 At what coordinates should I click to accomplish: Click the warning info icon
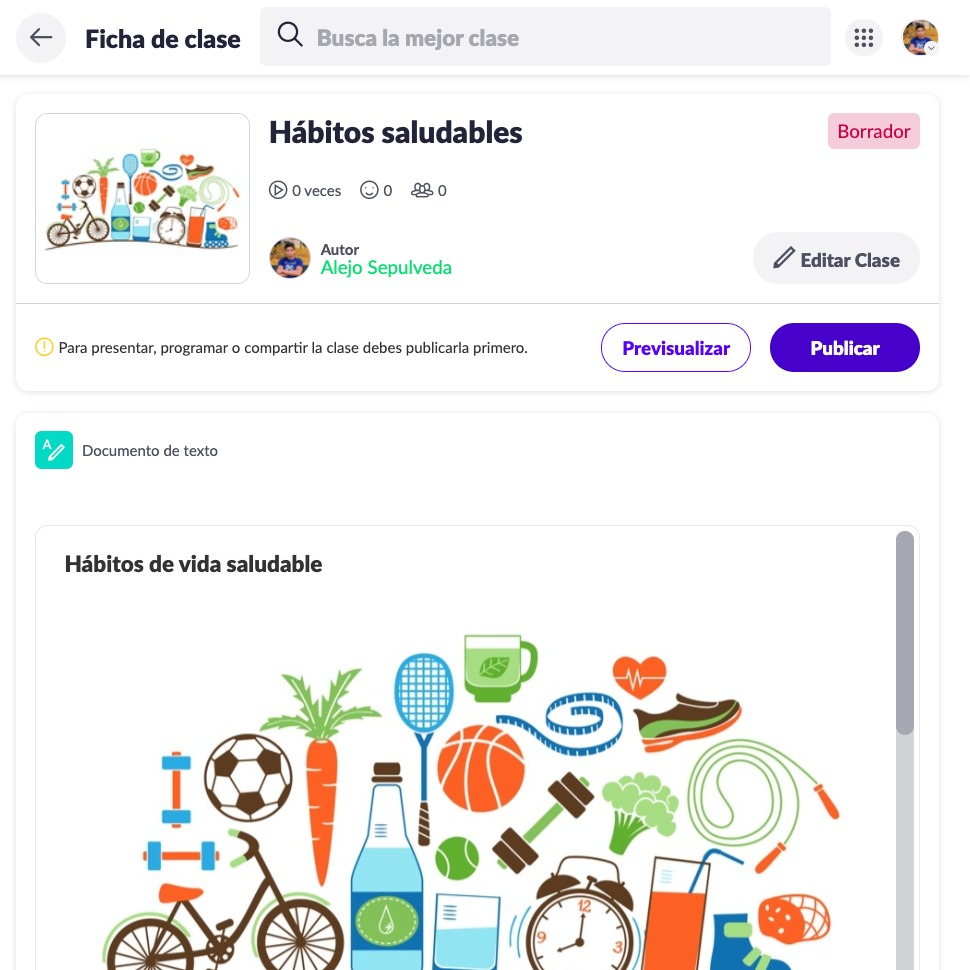[x=44, y=347]
